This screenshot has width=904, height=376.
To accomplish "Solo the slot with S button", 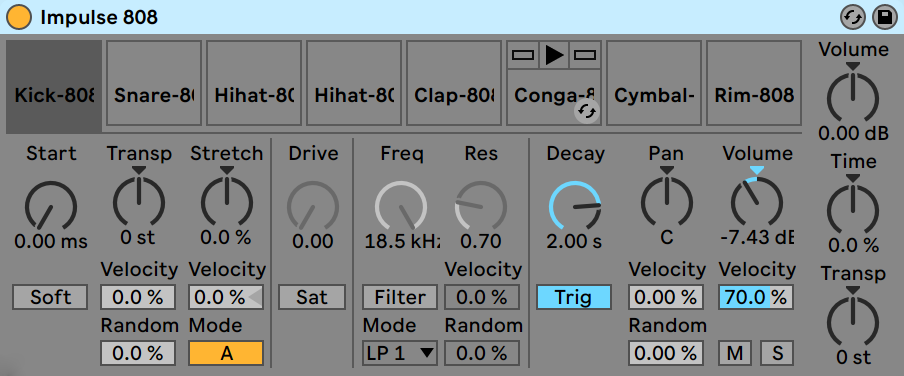I will click(777, 353).
